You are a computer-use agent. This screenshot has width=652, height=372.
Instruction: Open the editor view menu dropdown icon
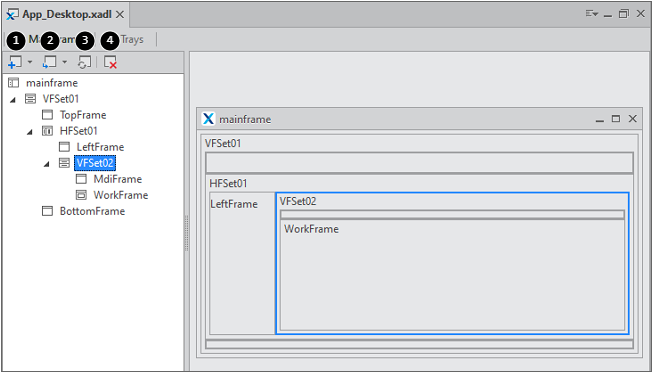591,14
